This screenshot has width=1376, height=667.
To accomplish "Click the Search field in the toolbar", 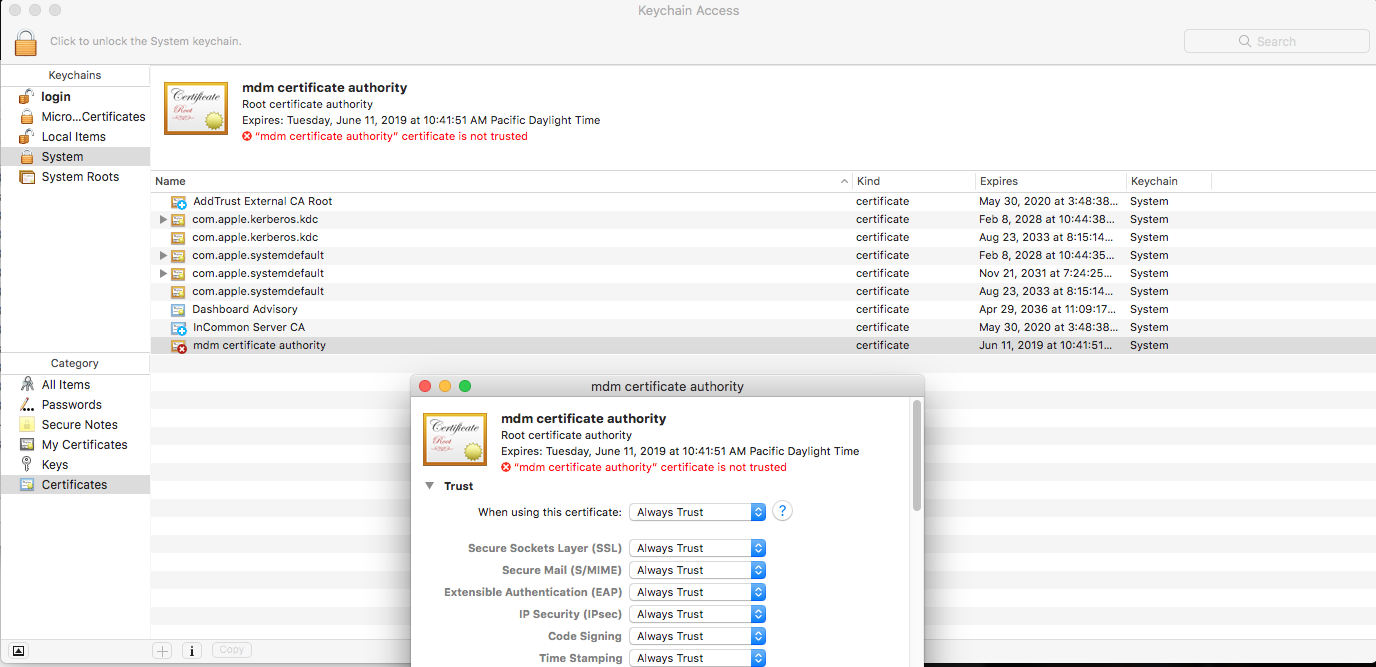I will (1276, 41).
